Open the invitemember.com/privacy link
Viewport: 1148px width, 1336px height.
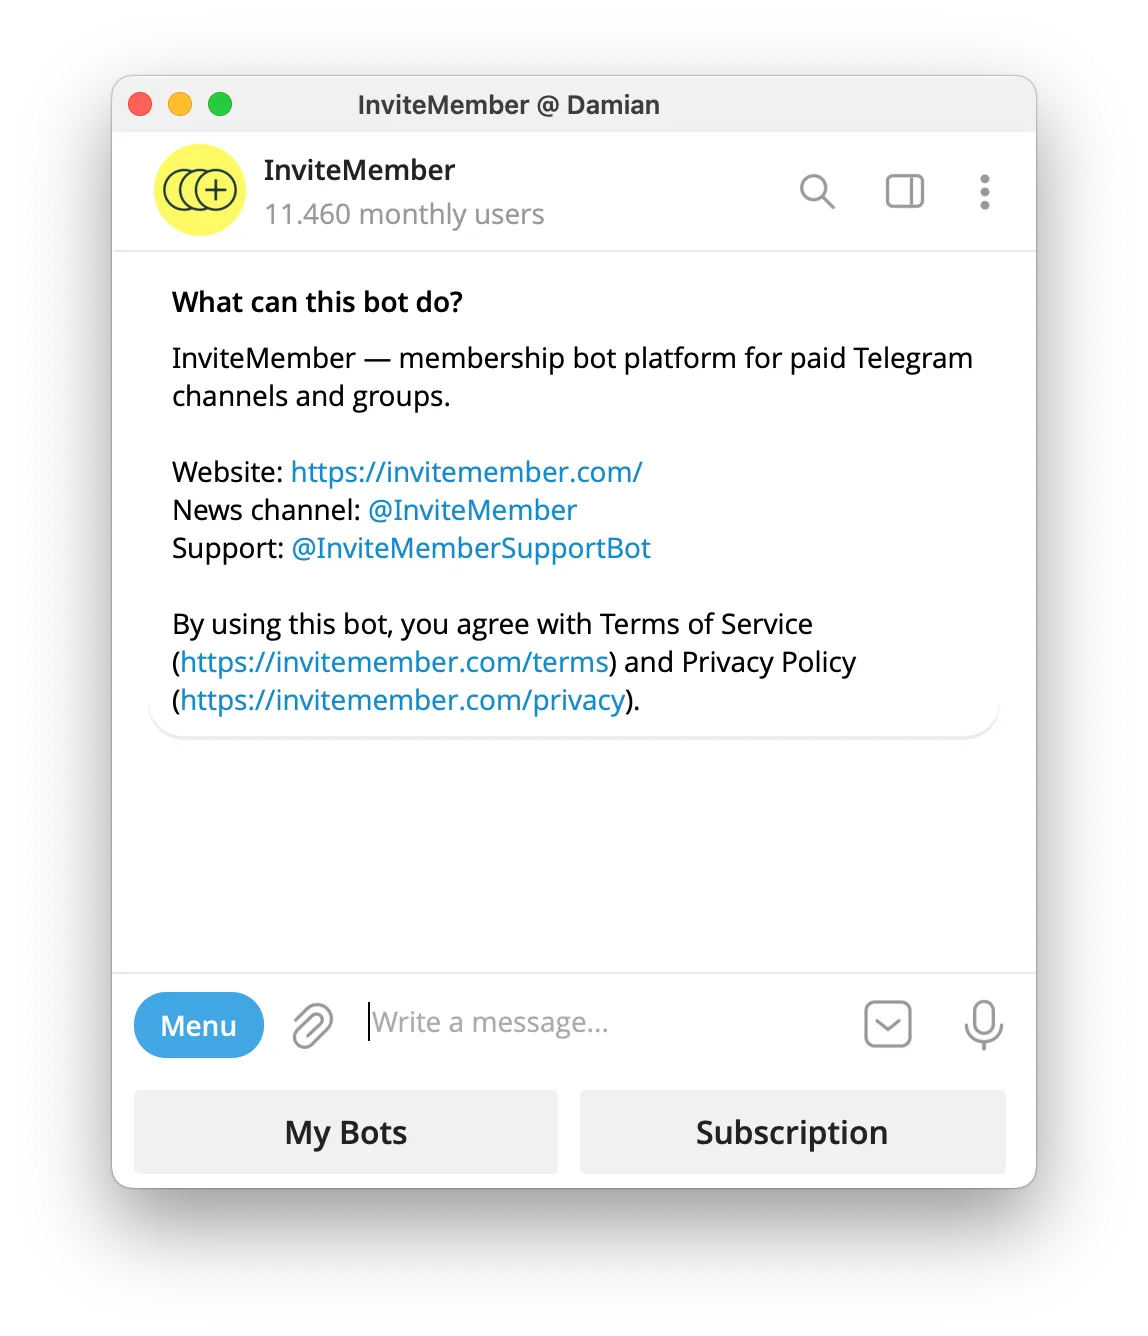(403, 700)
